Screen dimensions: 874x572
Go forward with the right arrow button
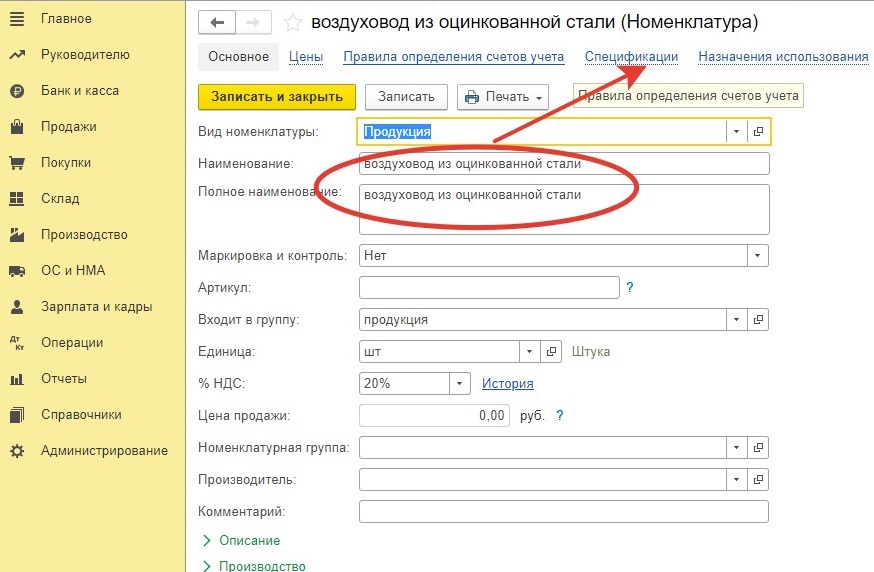click(x=253, y=23)
